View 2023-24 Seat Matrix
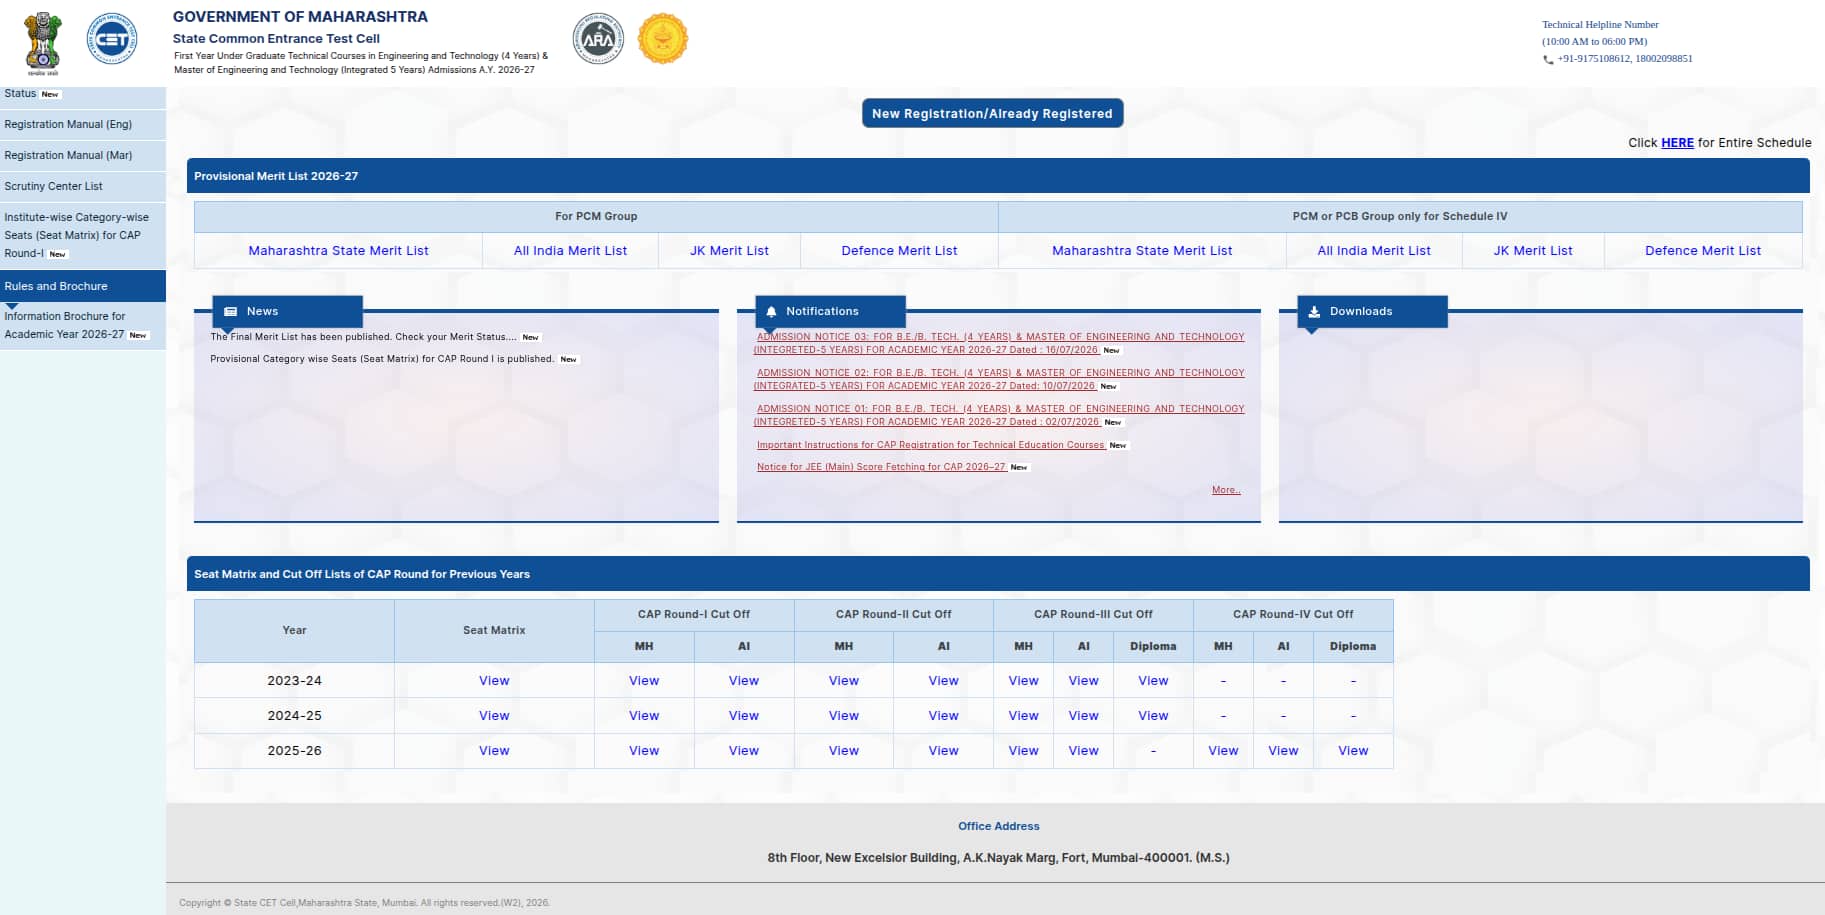Image resolution: width=1825 pixels, height=915 pixels. [494, 681]
